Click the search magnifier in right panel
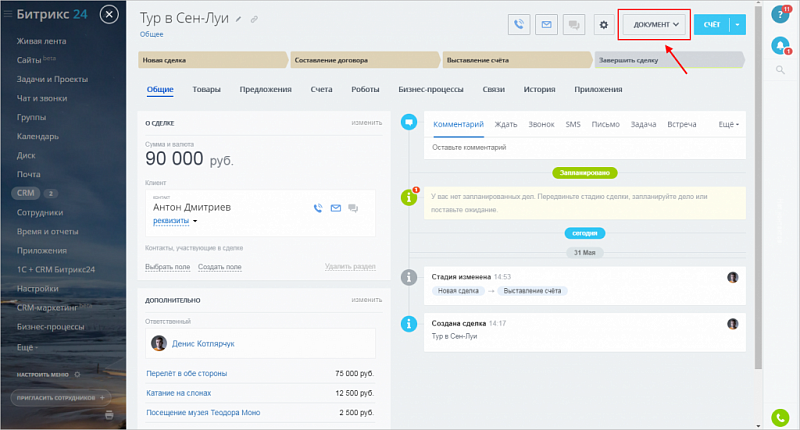 pos(780,70)
